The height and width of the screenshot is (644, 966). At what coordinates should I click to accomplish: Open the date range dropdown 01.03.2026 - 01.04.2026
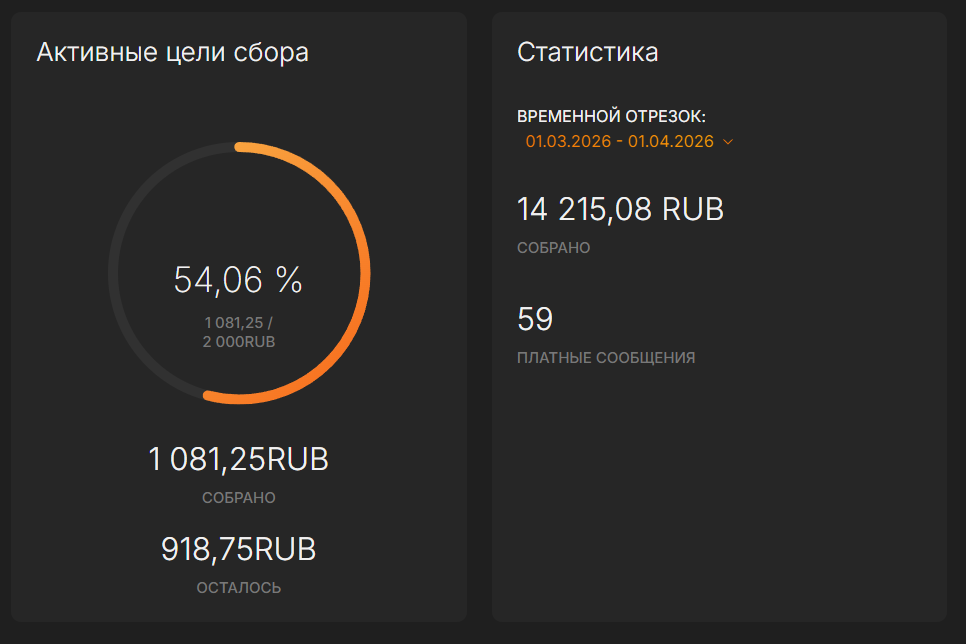pyautogui.click(x=629, y=142)
